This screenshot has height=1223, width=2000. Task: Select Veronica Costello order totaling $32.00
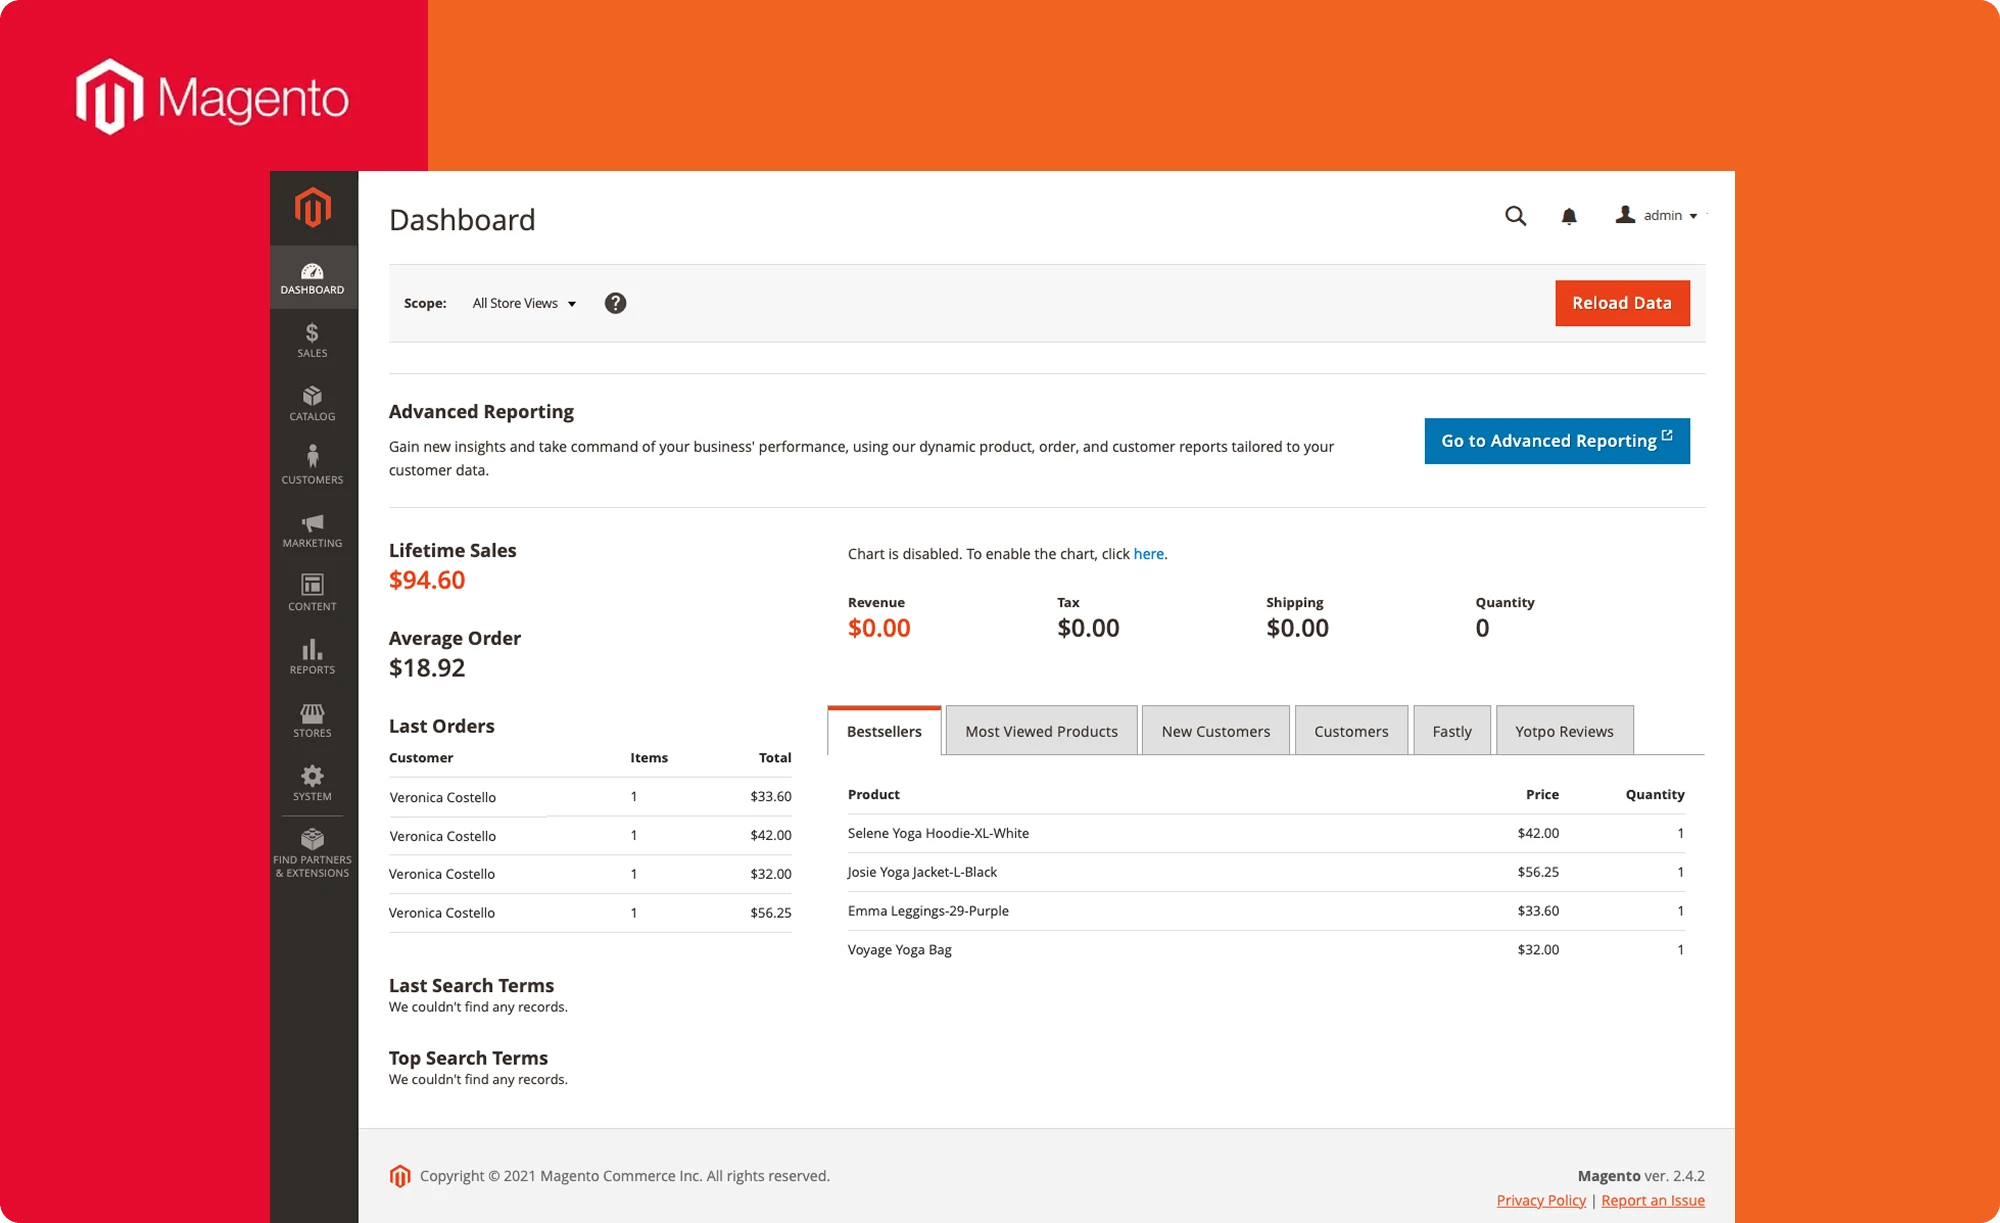coord(590,874)
